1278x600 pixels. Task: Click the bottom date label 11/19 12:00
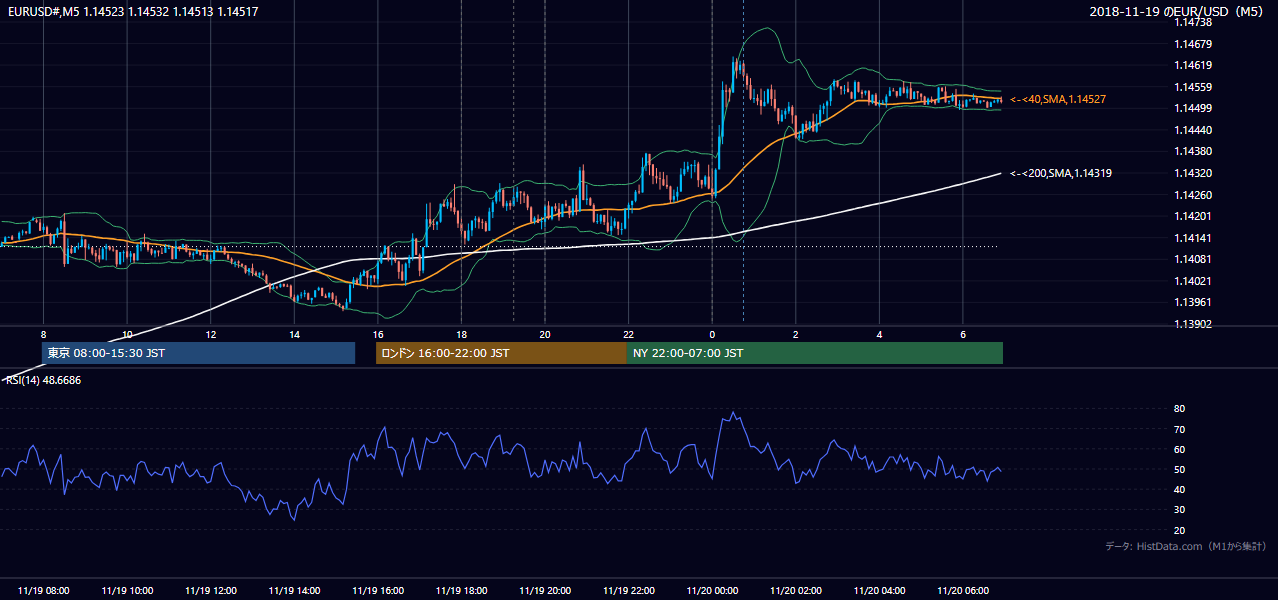pos(211,591)
